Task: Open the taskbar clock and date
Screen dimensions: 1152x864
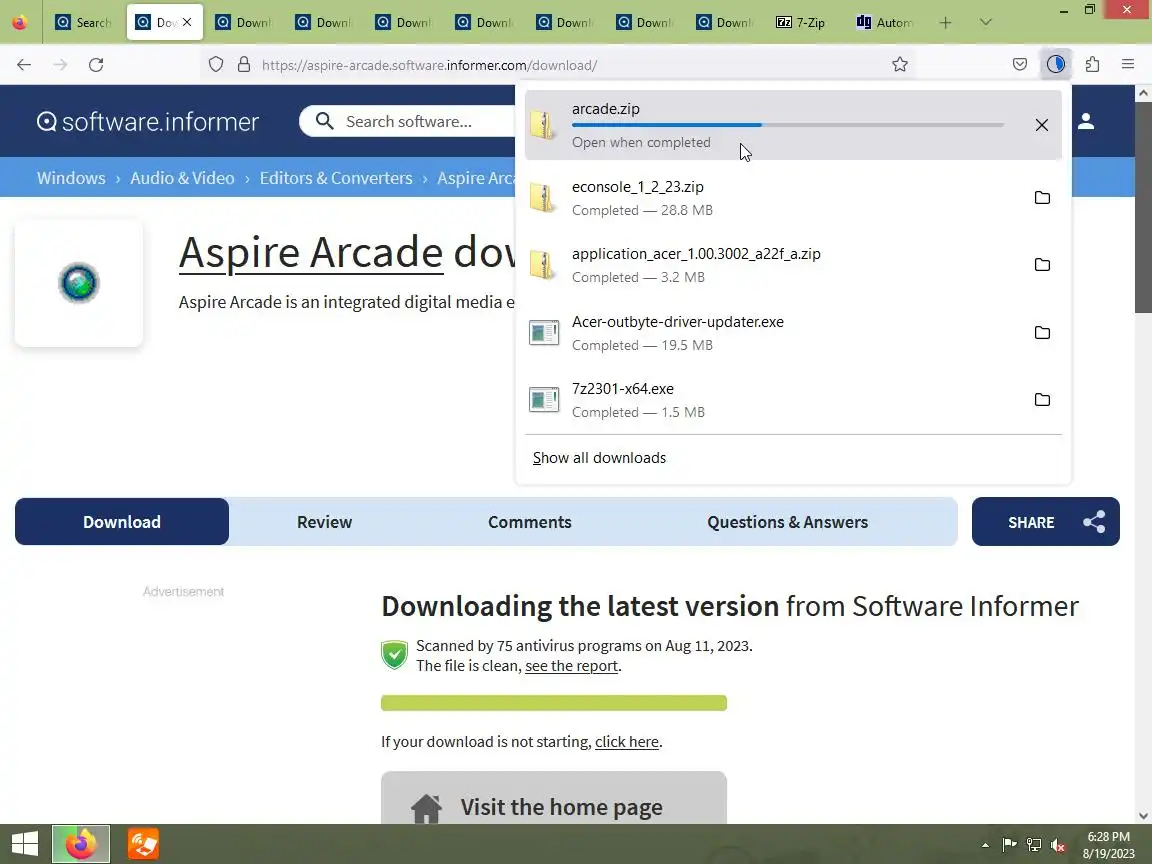Action: click(1109, 845)
